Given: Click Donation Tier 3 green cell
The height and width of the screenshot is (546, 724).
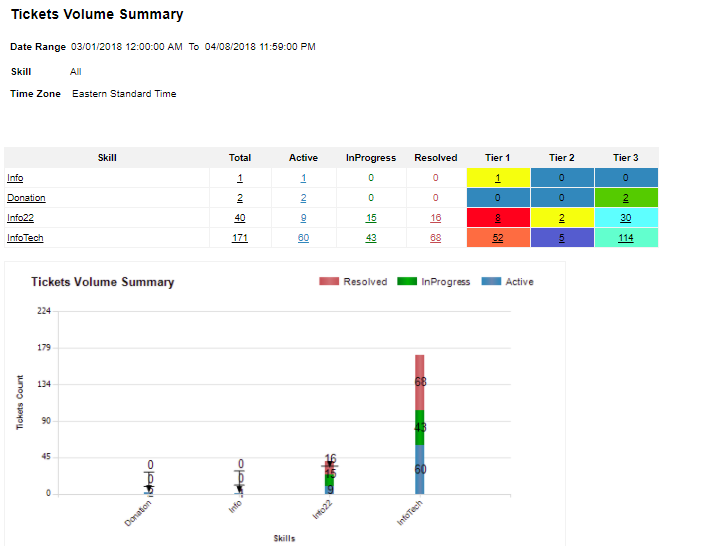Looking at the screenshot, I should 625,198.
